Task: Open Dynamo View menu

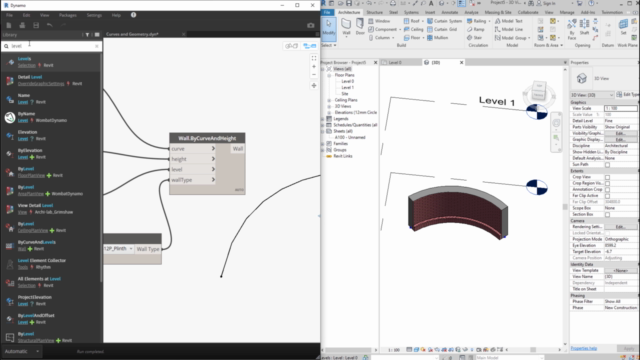Action: [x=44, y=15]
